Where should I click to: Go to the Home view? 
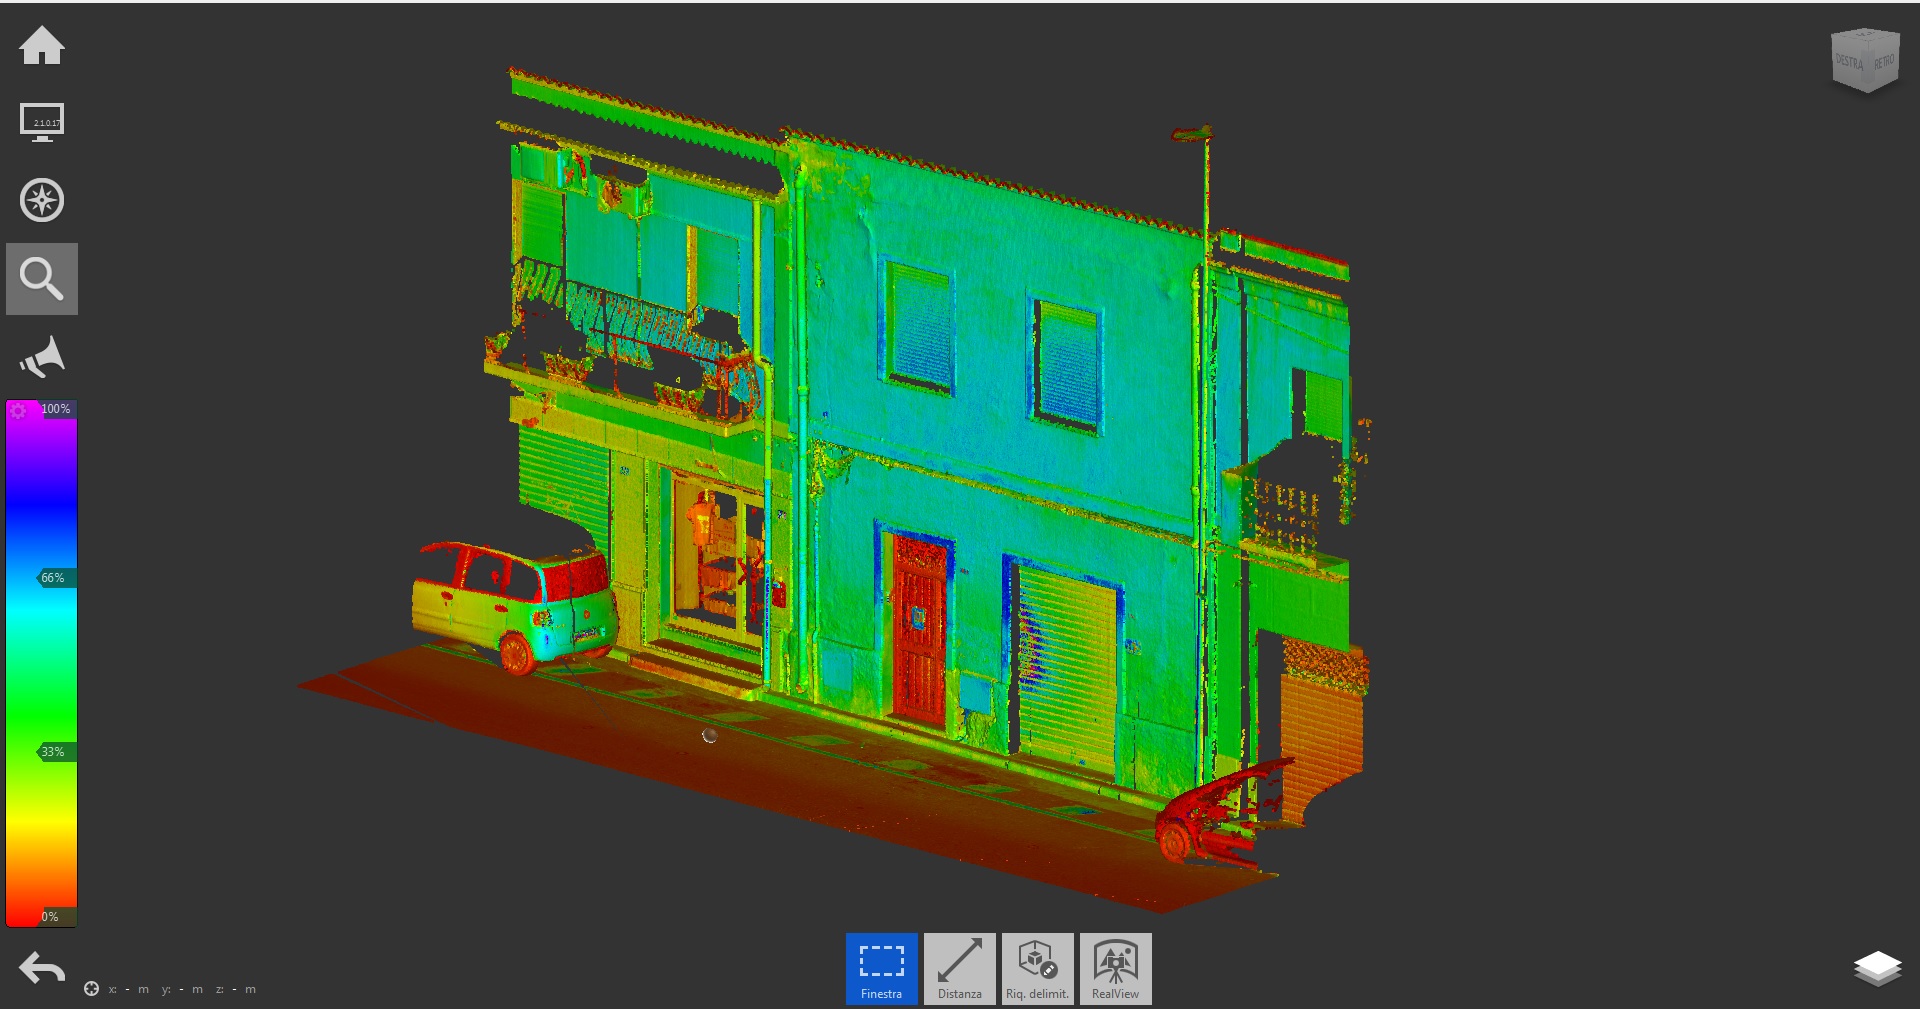[x=42, y=46]
